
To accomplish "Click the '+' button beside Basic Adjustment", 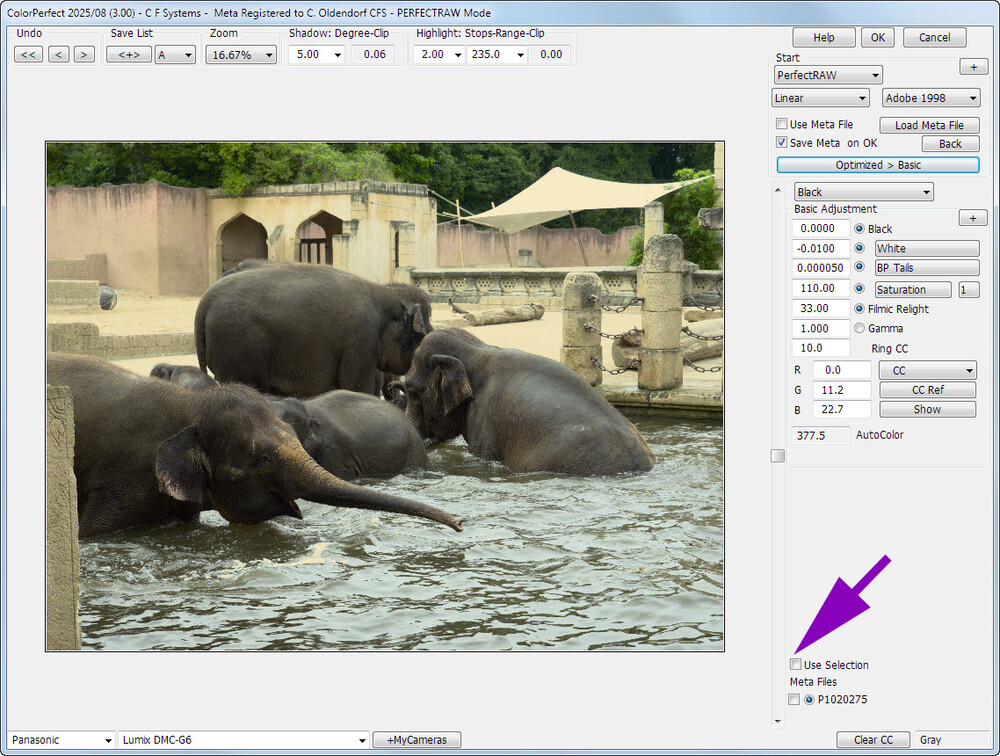I will (x=973, y=218).
